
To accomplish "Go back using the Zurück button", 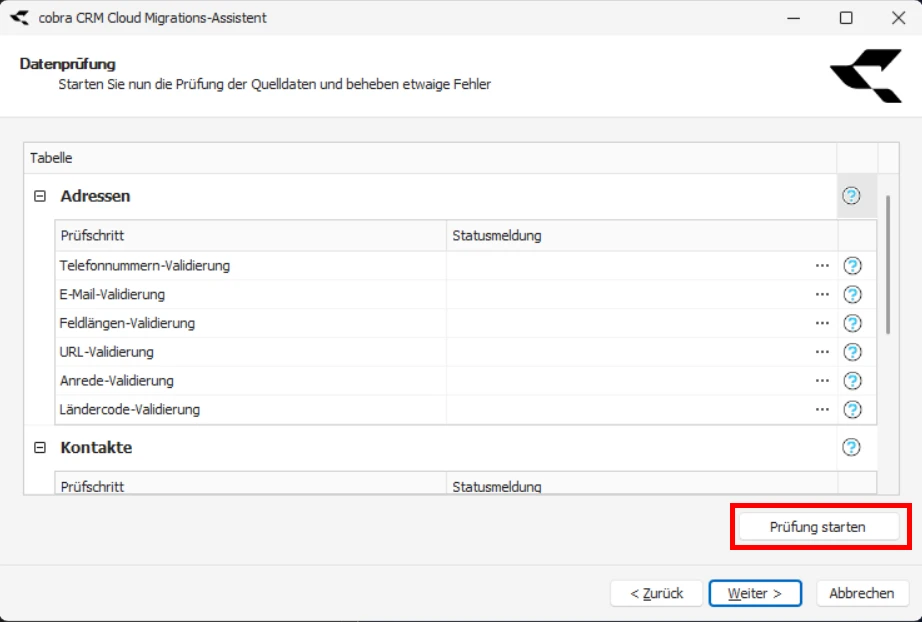I will click(x=656, y=593).
